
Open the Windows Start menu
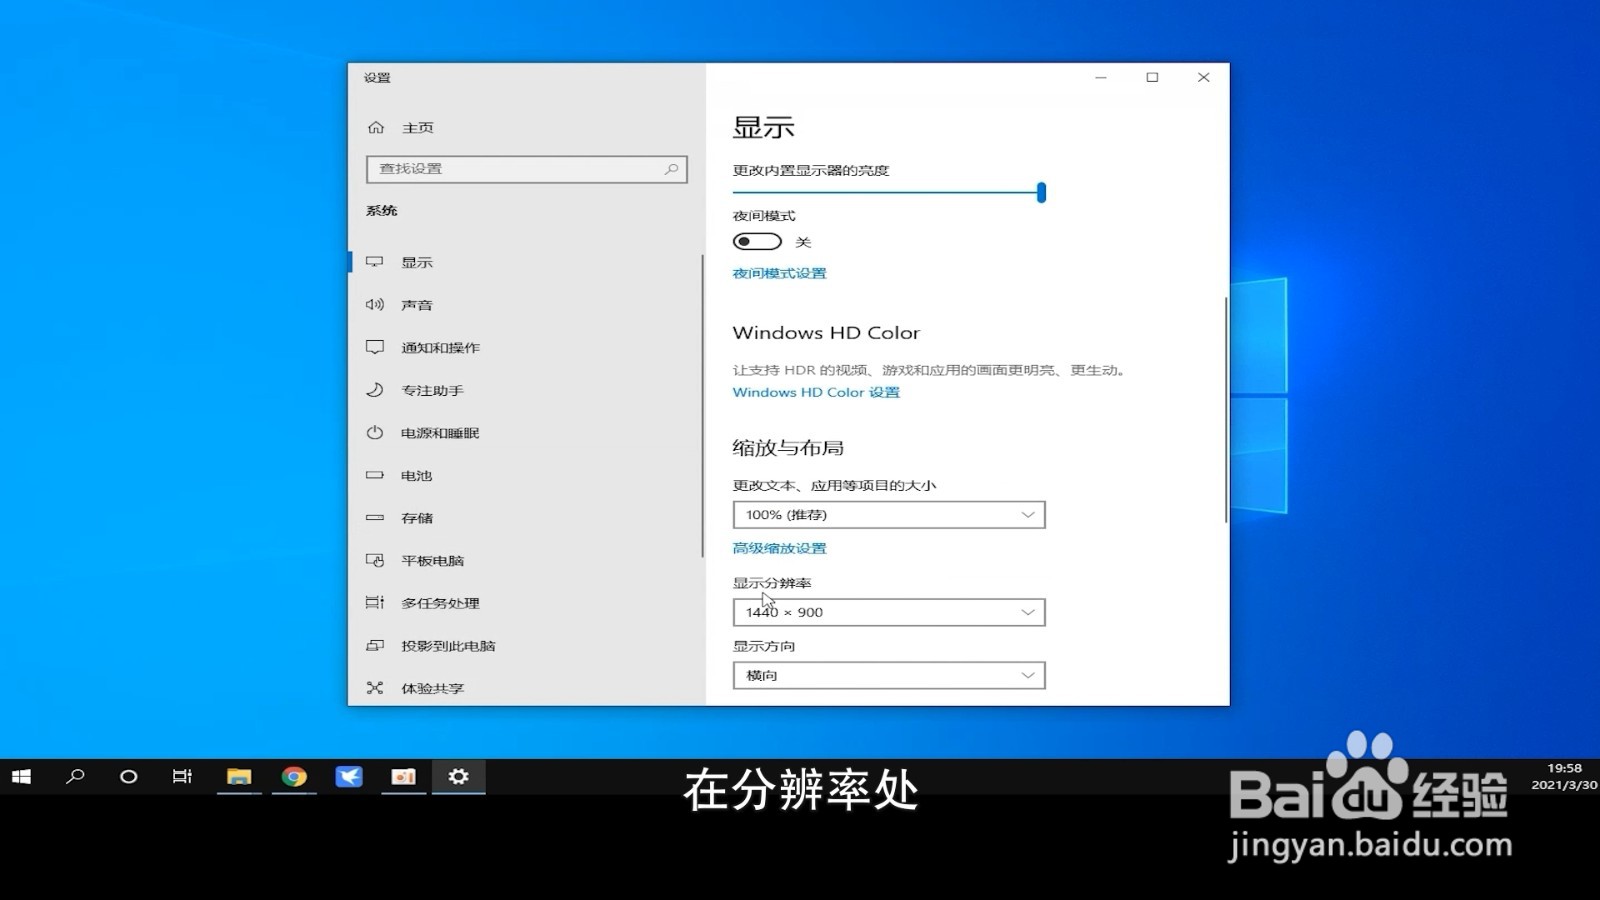coord(21,776)
